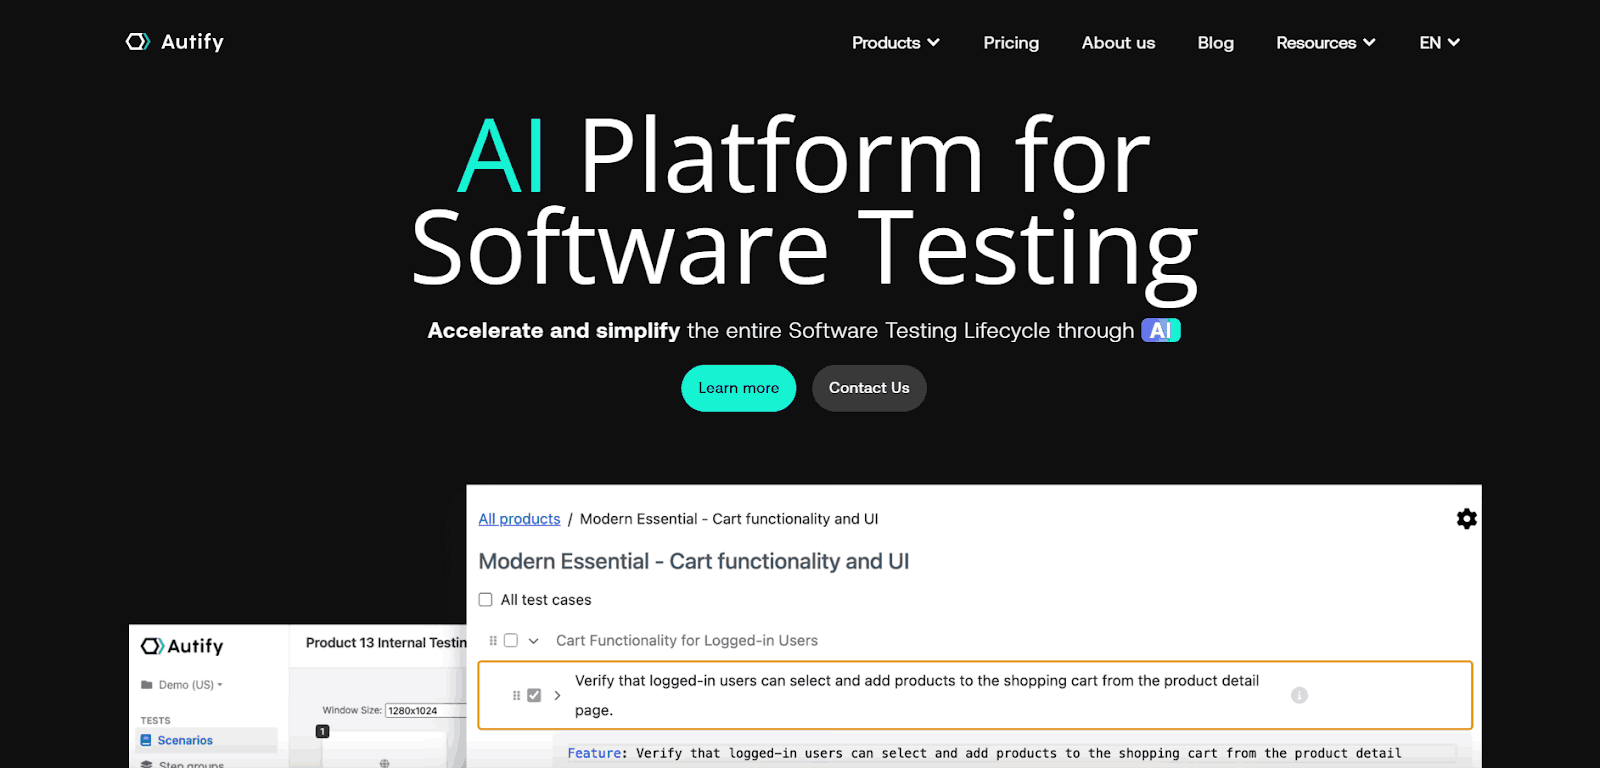
Task: Click the drag handle on the Verify test case row
Action: point(516,695)
